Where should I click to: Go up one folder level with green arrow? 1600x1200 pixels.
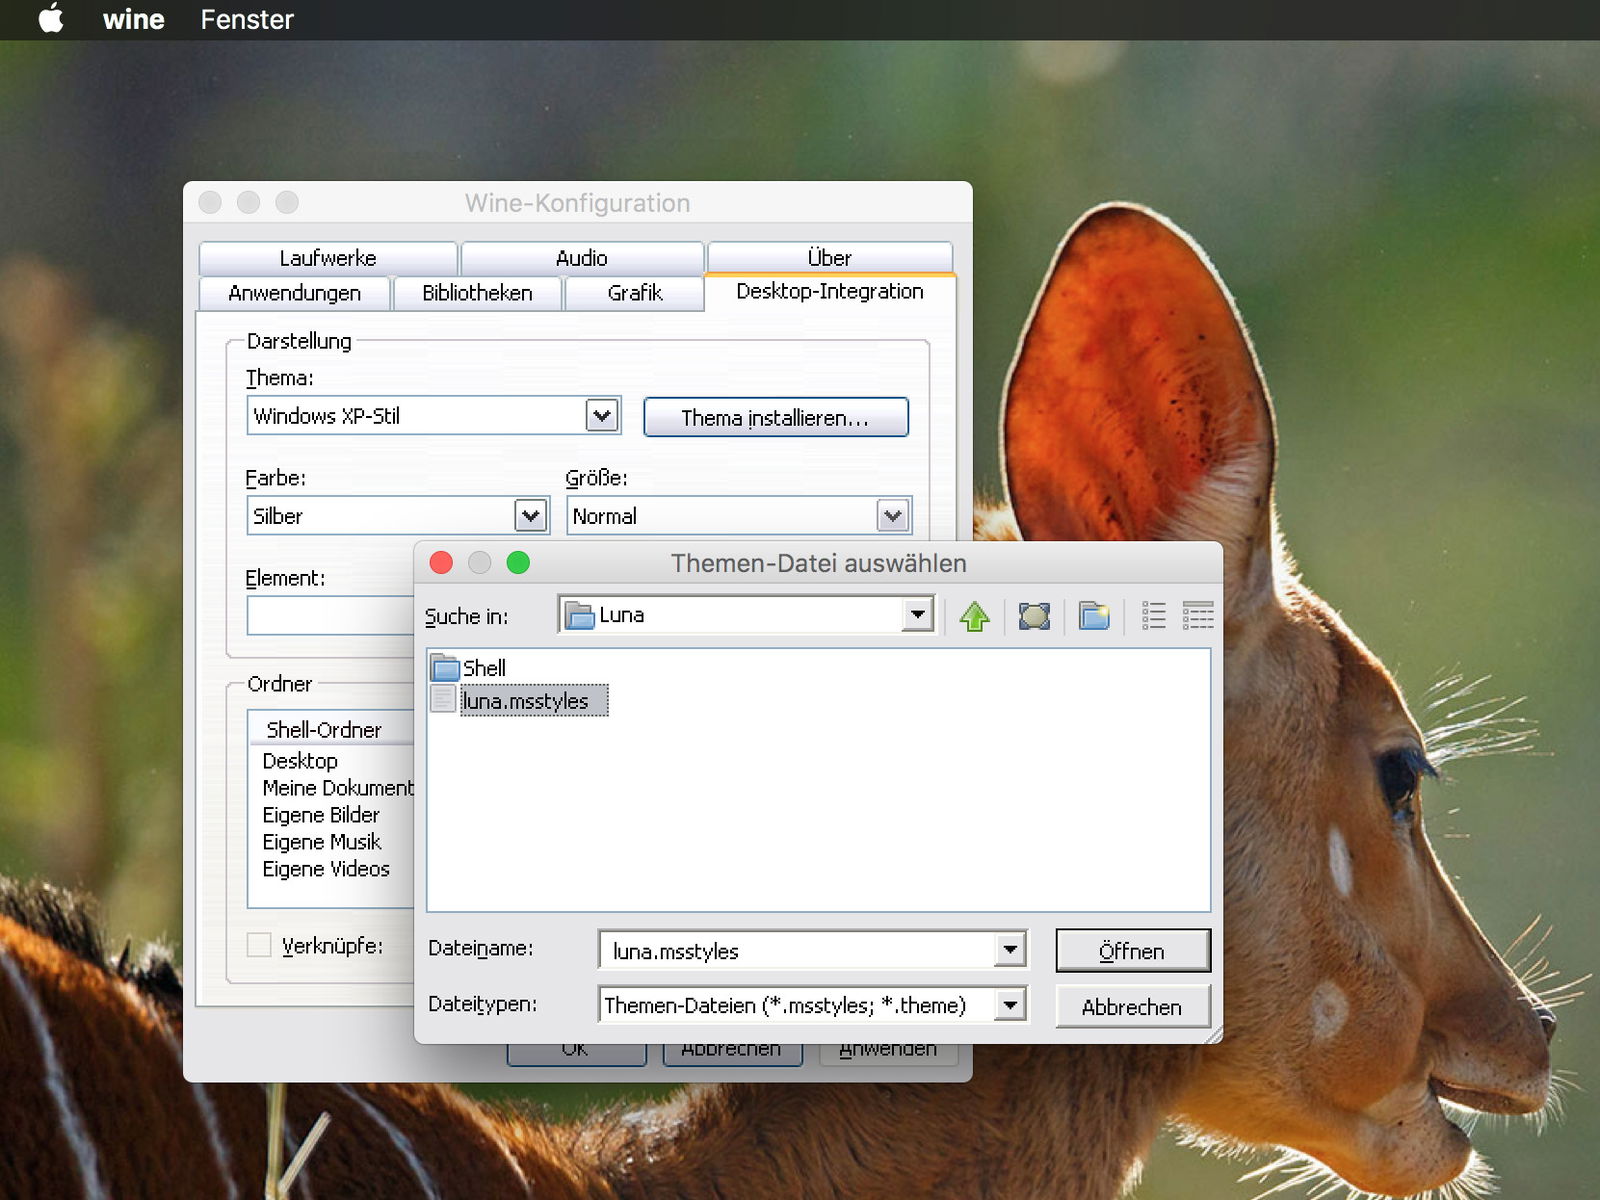point(974,616)
